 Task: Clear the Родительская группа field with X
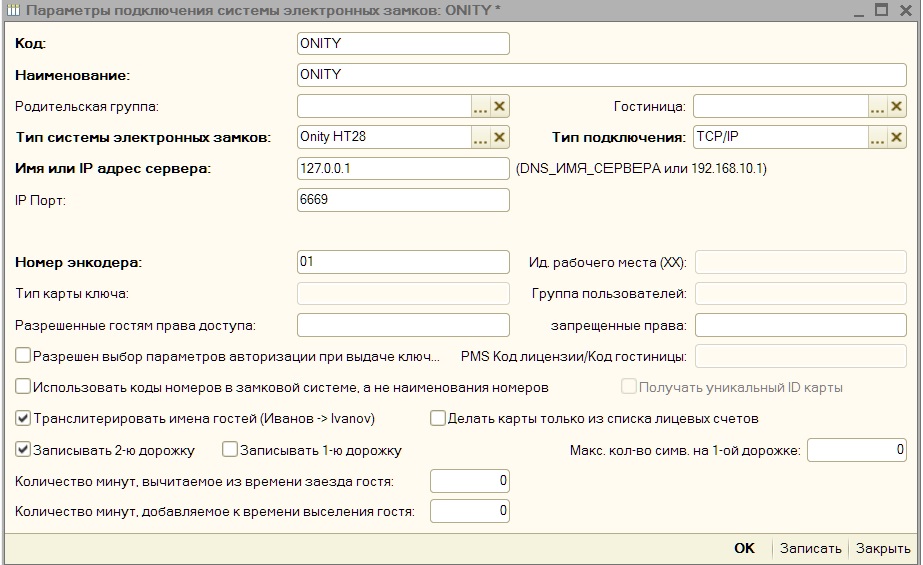[x=499, y=107]
